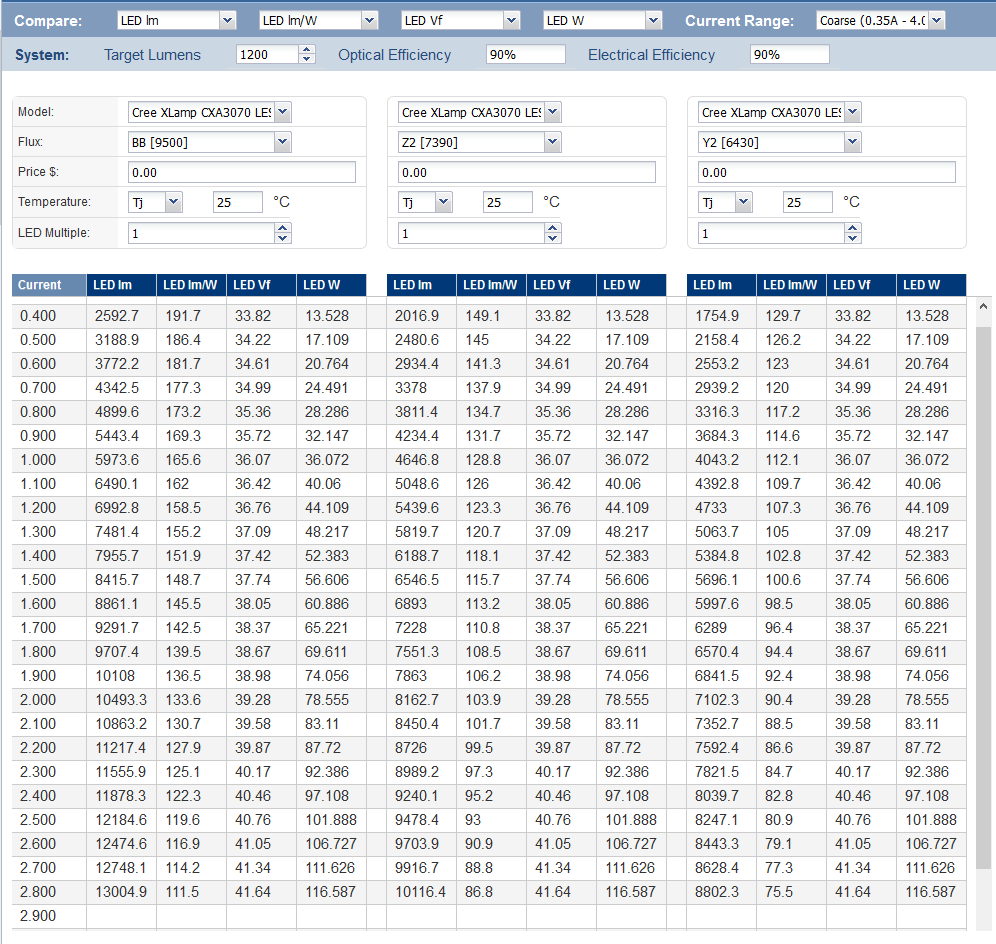Click the Target Lumens value field

pyautogui.click(x=267, y=55)
